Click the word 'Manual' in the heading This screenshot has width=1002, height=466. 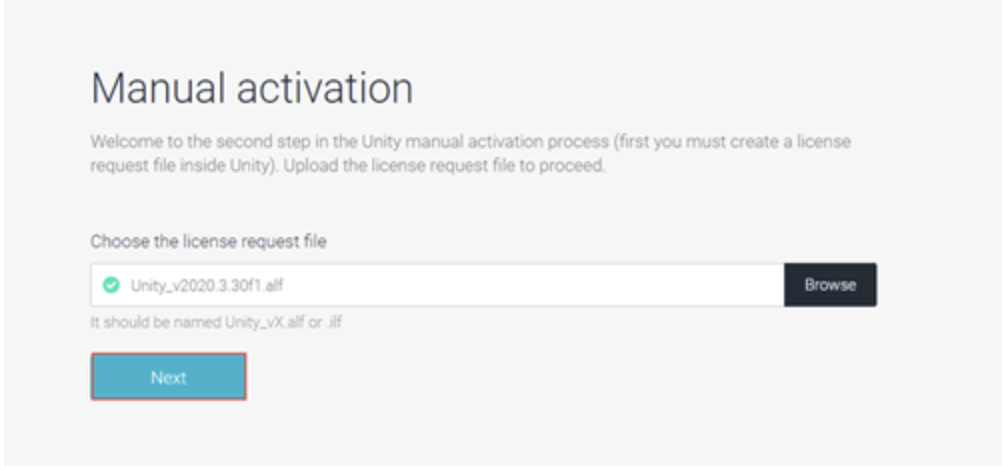[x=158, y=88]
